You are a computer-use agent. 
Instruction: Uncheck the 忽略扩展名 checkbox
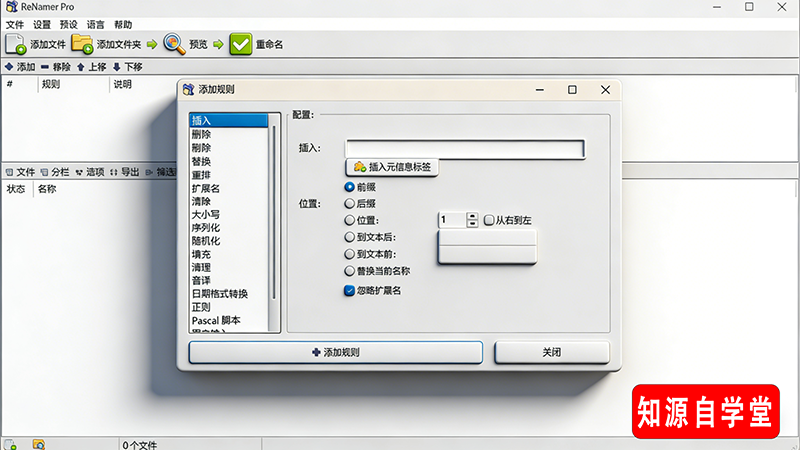tap(349, 291)
